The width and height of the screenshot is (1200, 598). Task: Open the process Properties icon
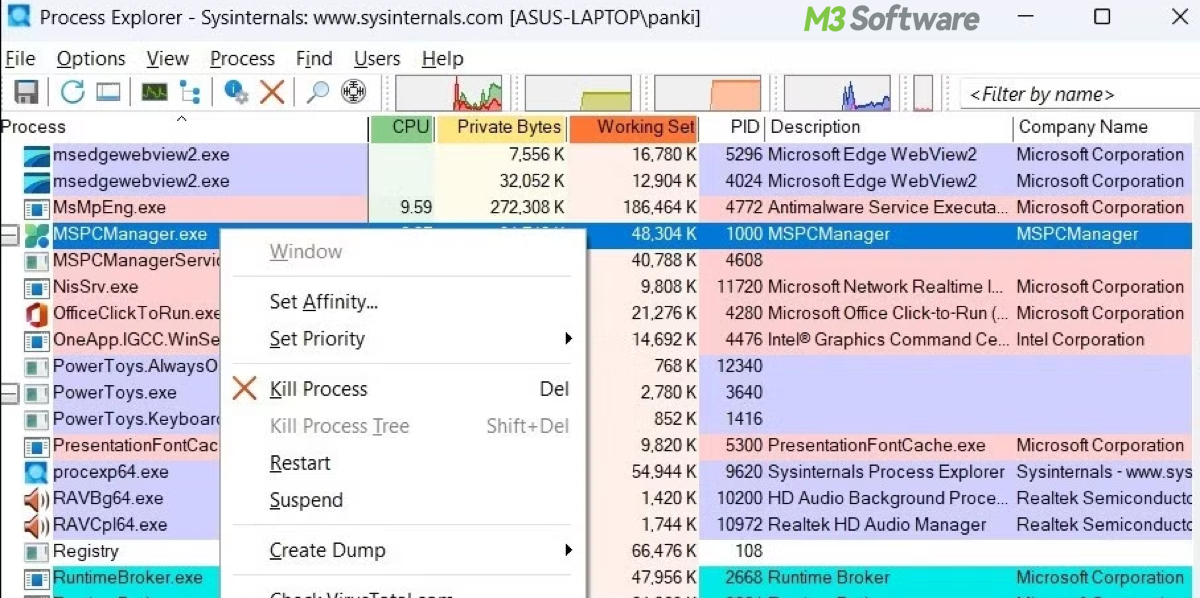(x=236, y=93)
